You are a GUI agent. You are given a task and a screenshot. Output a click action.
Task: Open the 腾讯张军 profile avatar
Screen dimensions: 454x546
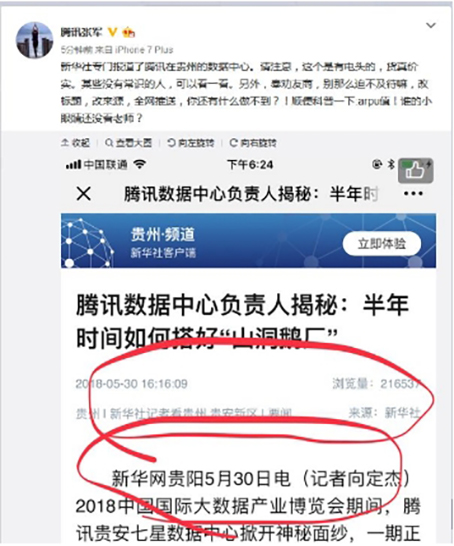pyautogui.click(x=35, y=40)
